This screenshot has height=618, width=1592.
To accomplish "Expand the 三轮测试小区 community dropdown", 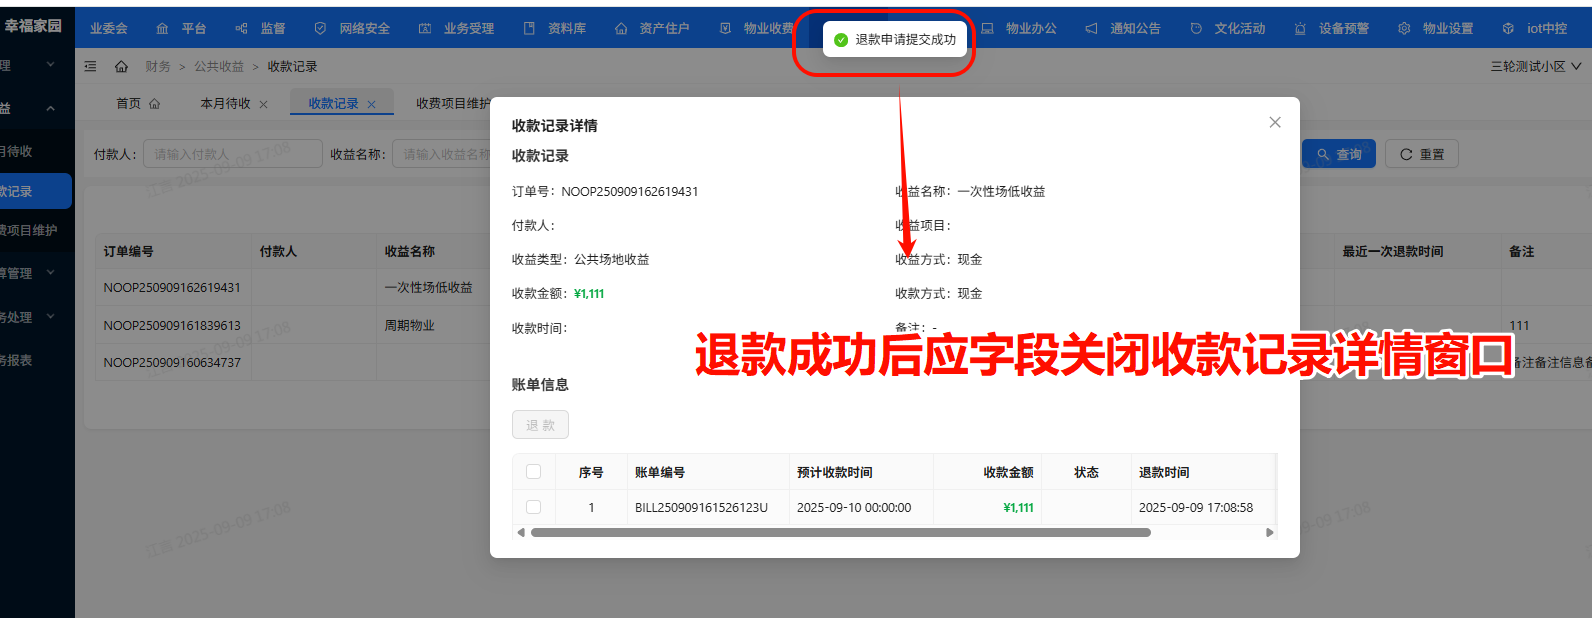I will pos(1536,66).
